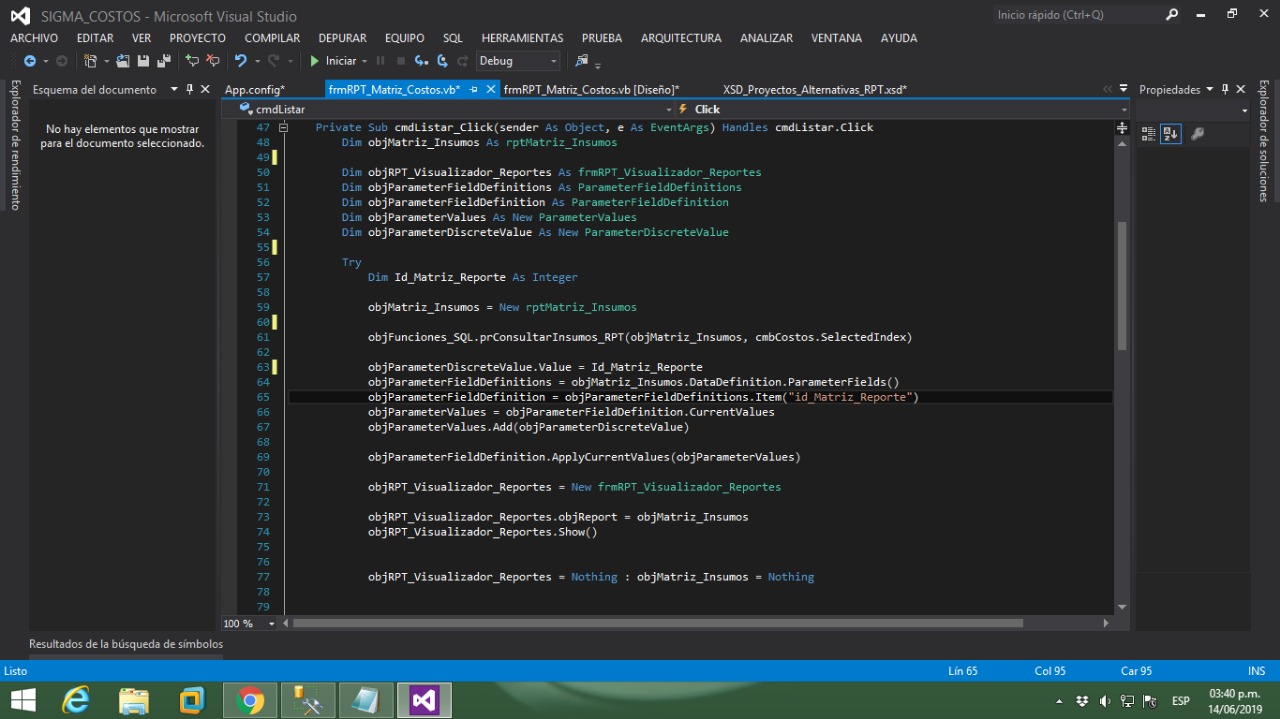Click the Navigate Backward arrow icon
Image resolution: width=1280 pixels, height=719 pixels.
(29, 61)
